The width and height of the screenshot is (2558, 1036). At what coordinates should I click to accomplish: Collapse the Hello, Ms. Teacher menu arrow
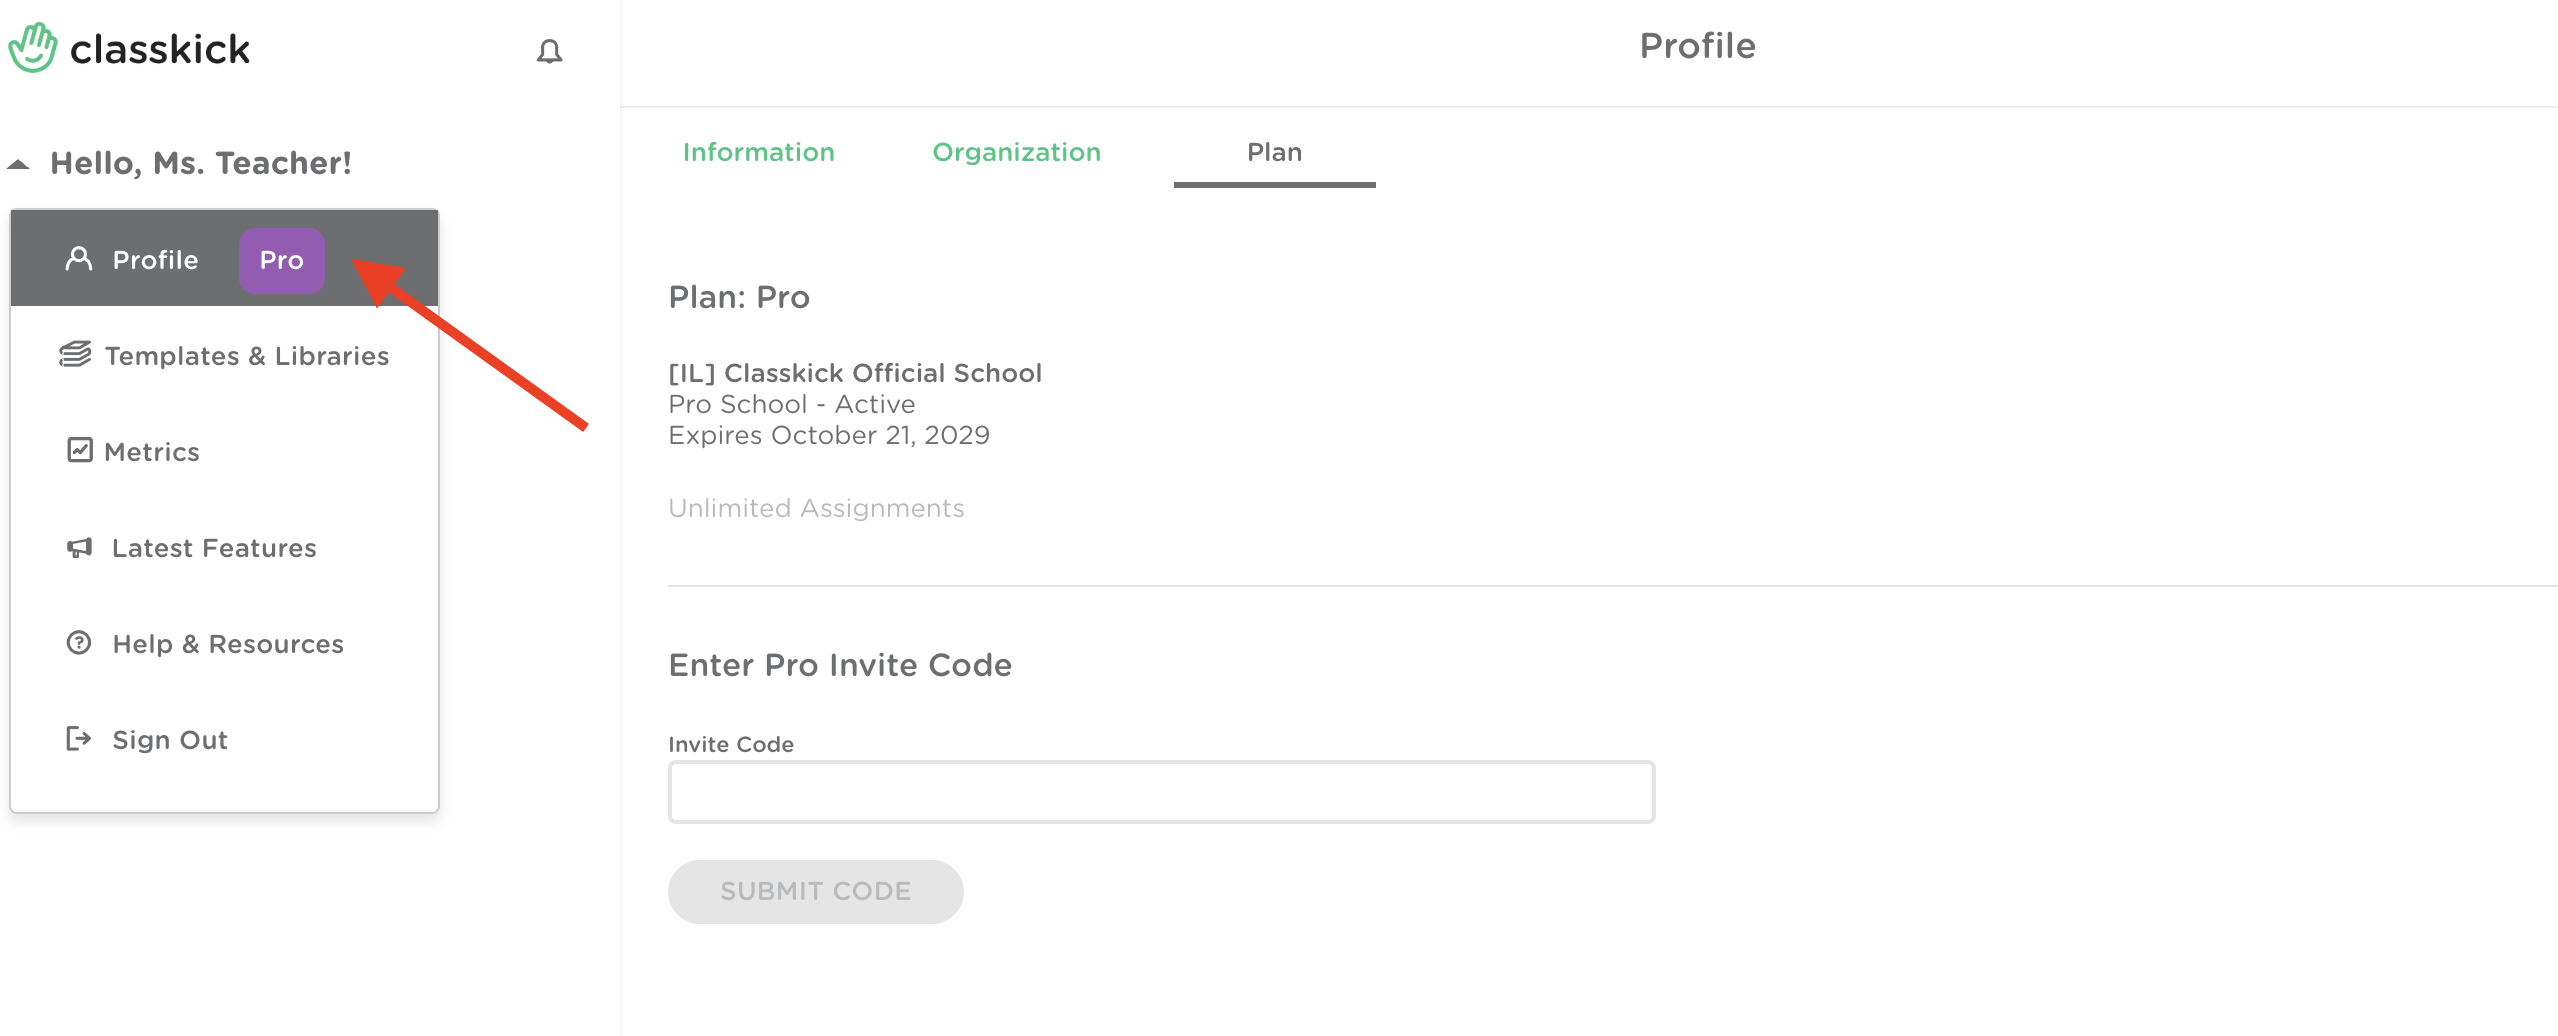[x=18, y=164]
